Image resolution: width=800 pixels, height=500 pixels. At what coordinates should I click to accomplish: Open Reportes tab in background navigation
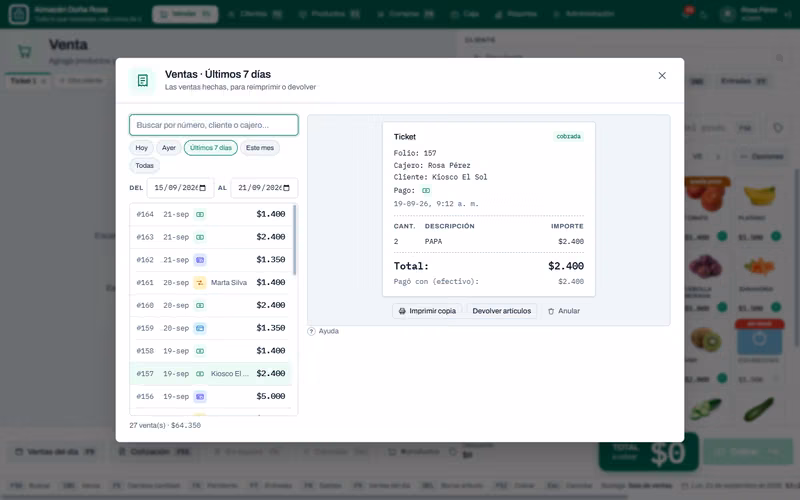(x=516, y=14)
